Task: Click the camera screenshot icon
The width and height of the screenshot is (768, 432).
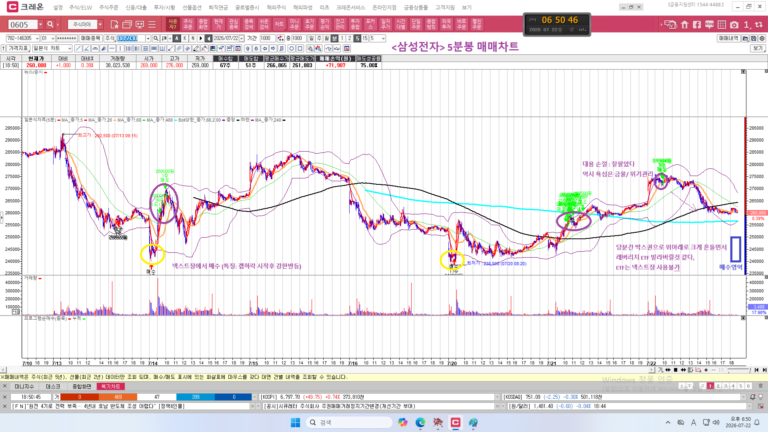Action: point(734,24)
